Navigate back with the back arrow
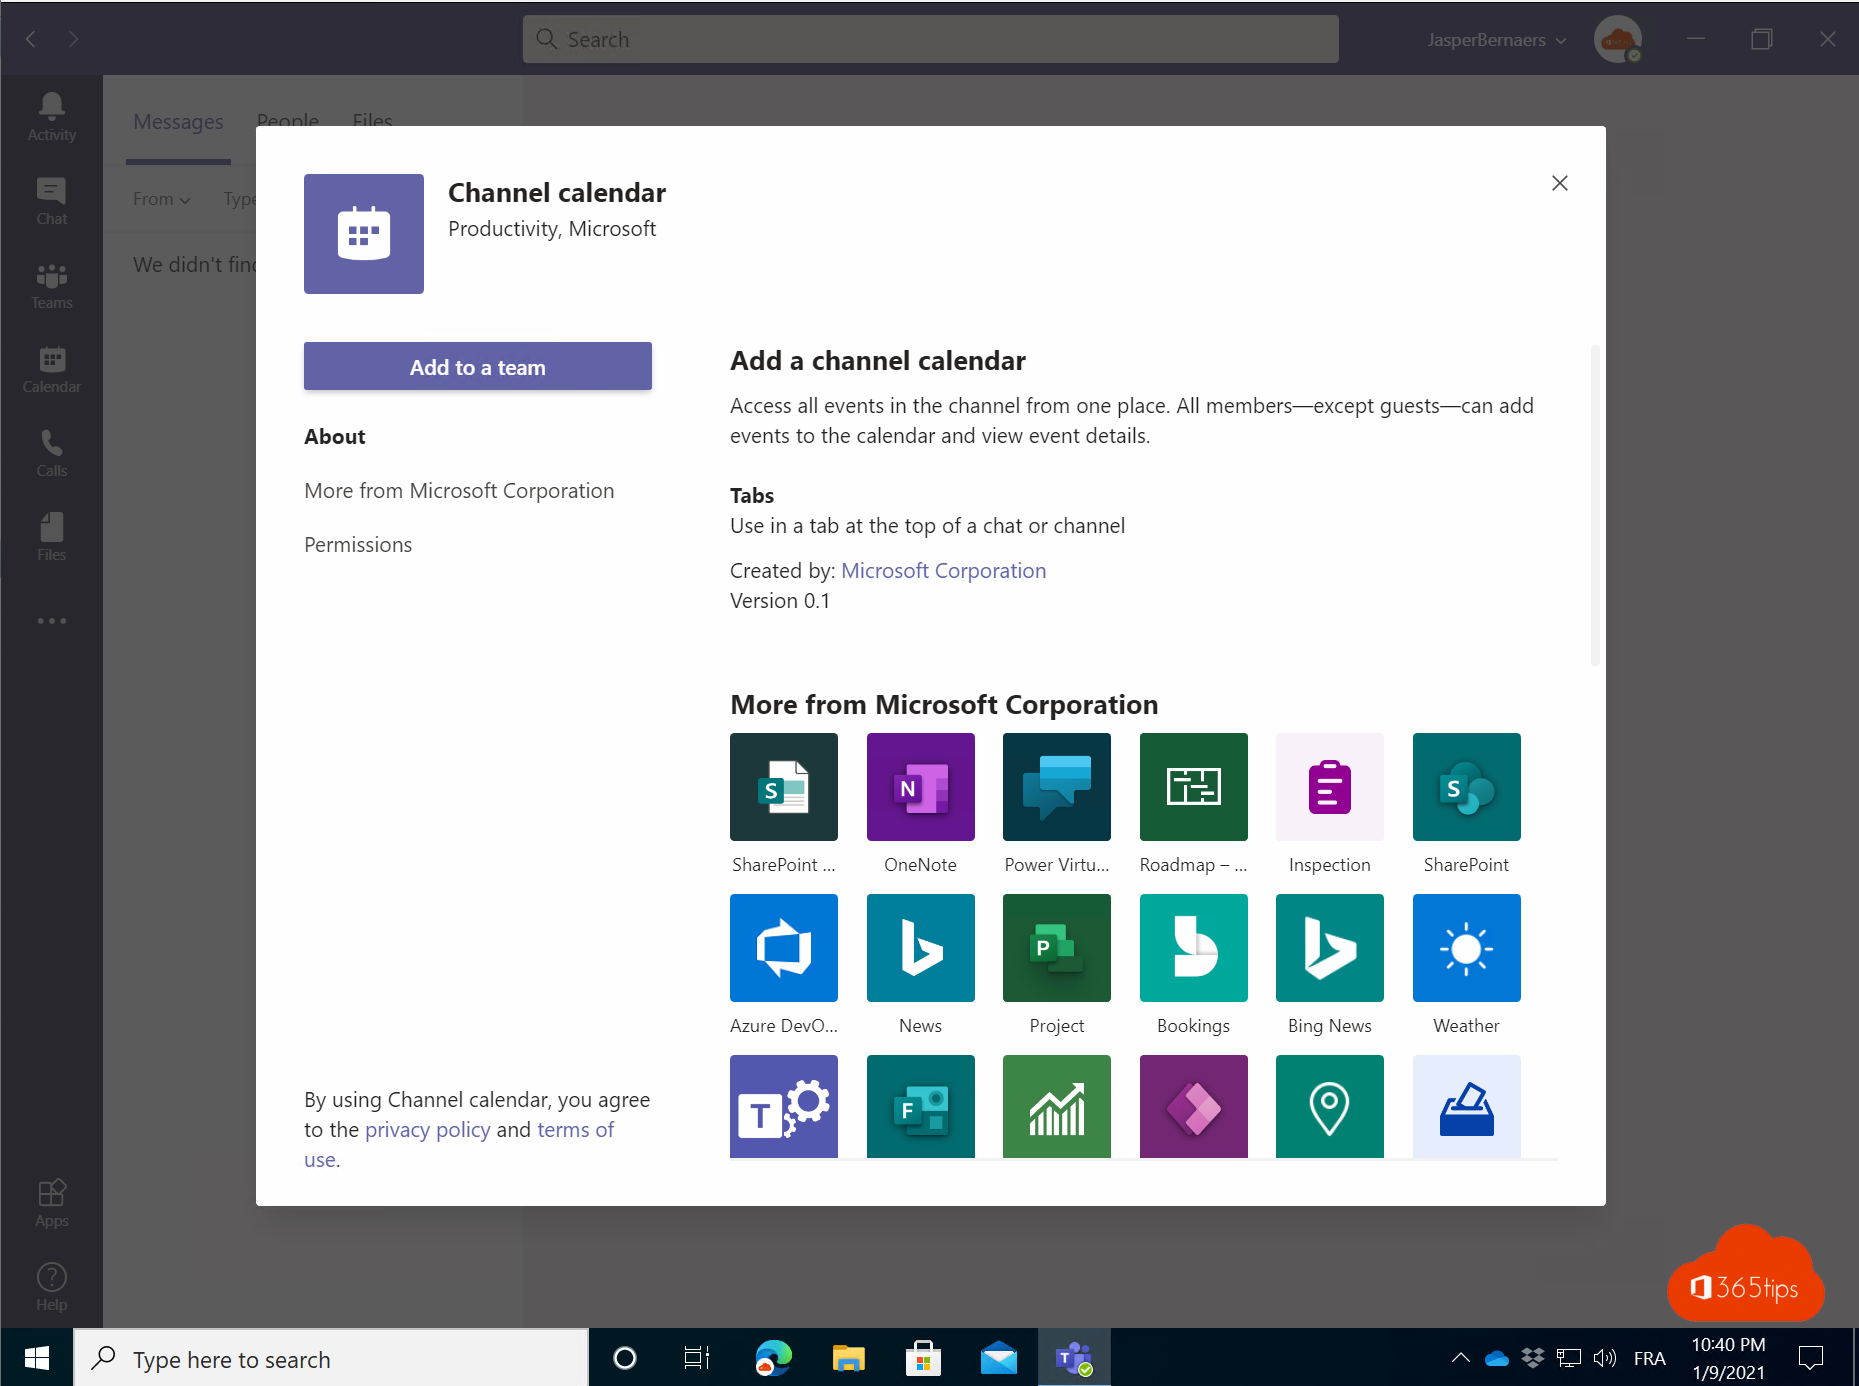Image resolution: width=1859 pixels, height=1386 pixels. 31,39
